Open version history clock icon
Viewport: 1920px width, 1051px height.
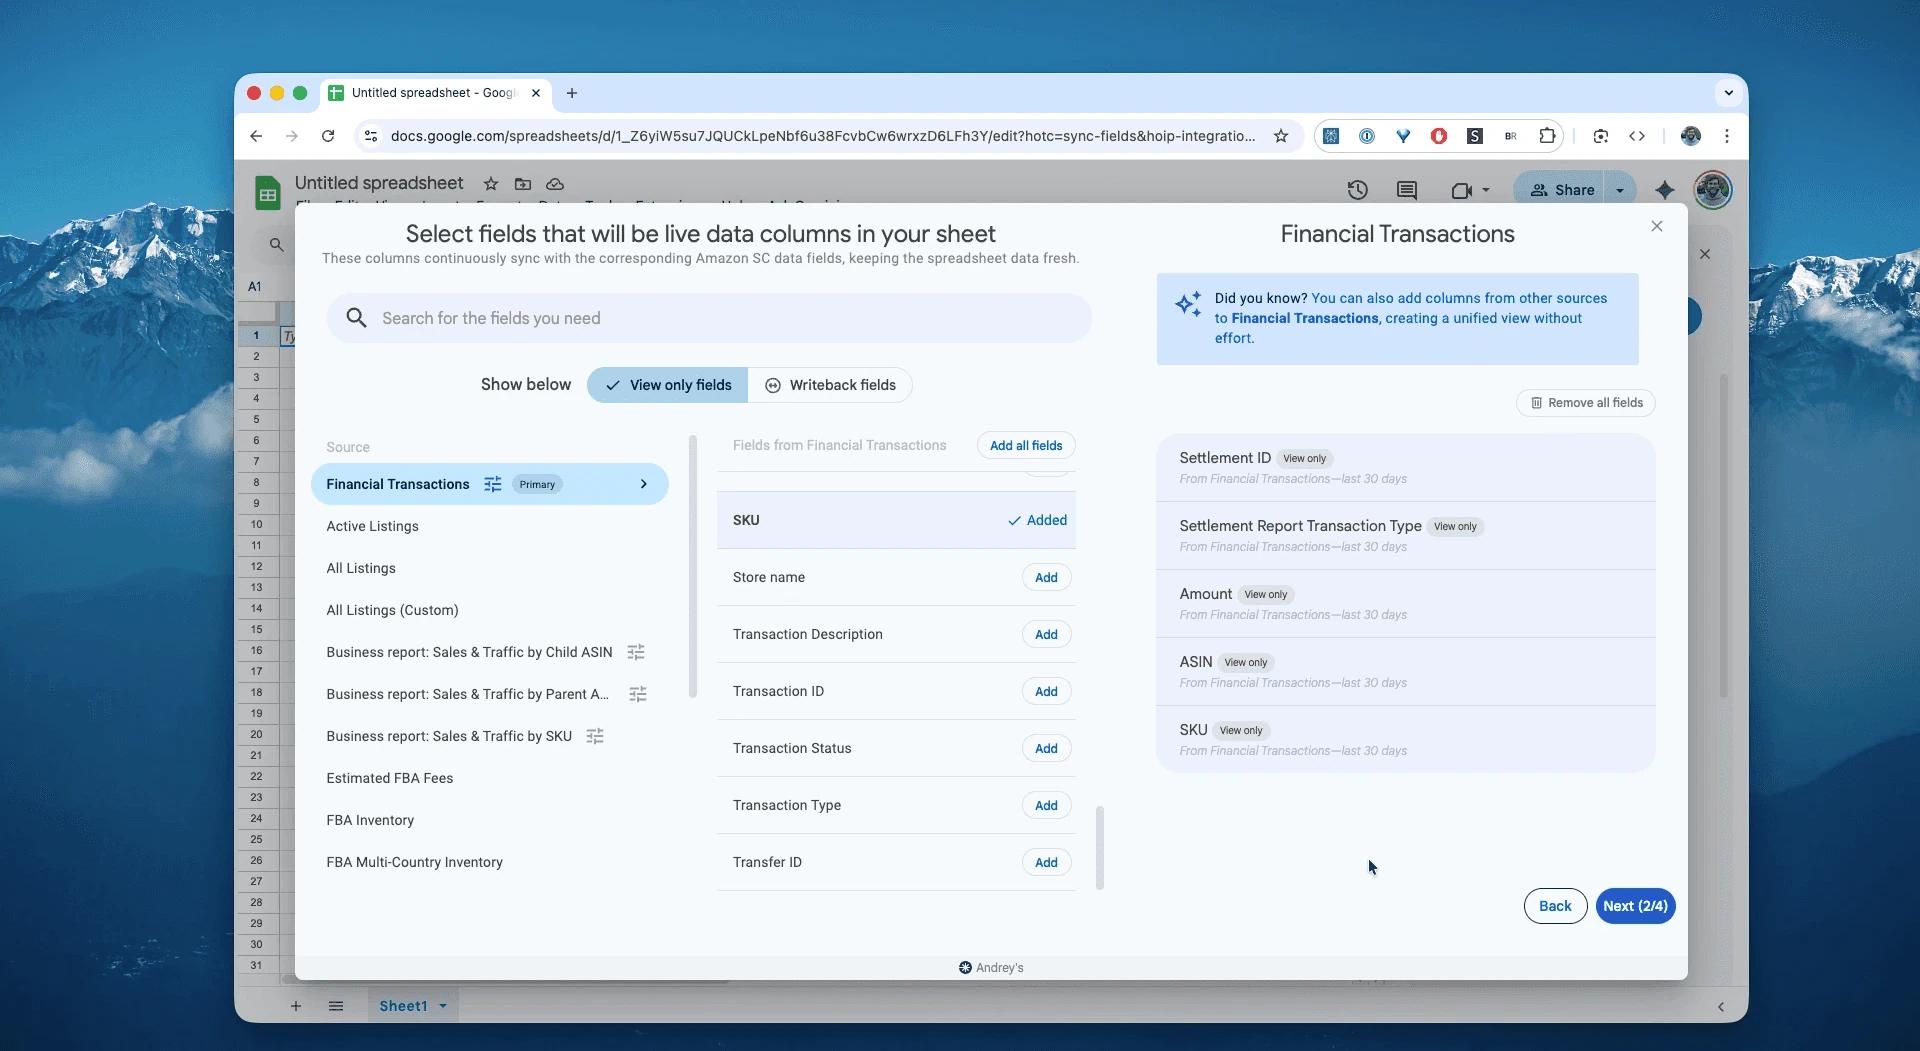(x=1357, y=190)
